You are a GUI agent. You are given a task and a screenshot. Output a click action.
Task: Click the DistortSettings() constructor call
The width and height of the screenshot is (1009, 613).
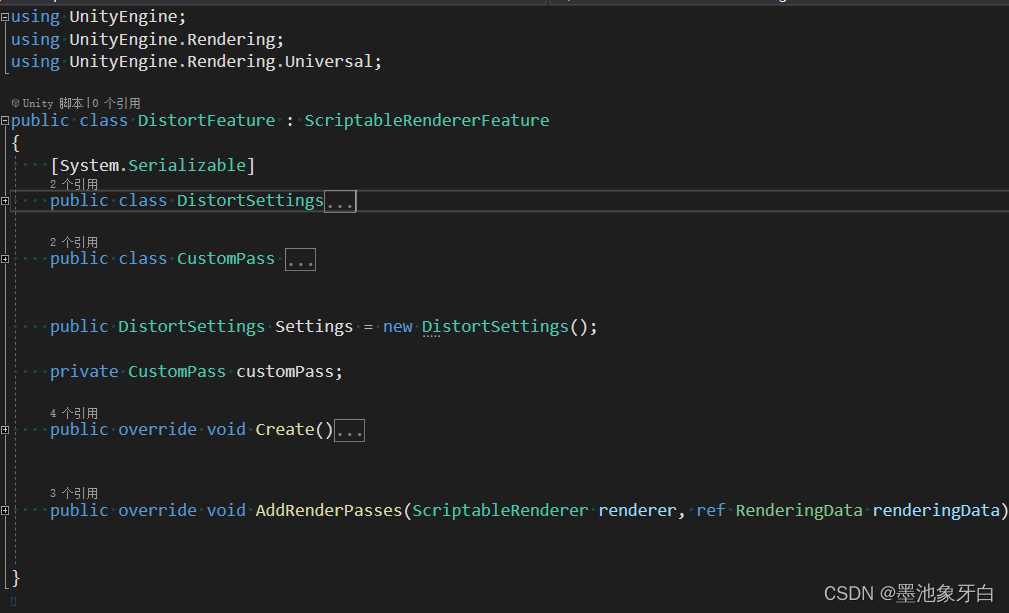[504, 327]
